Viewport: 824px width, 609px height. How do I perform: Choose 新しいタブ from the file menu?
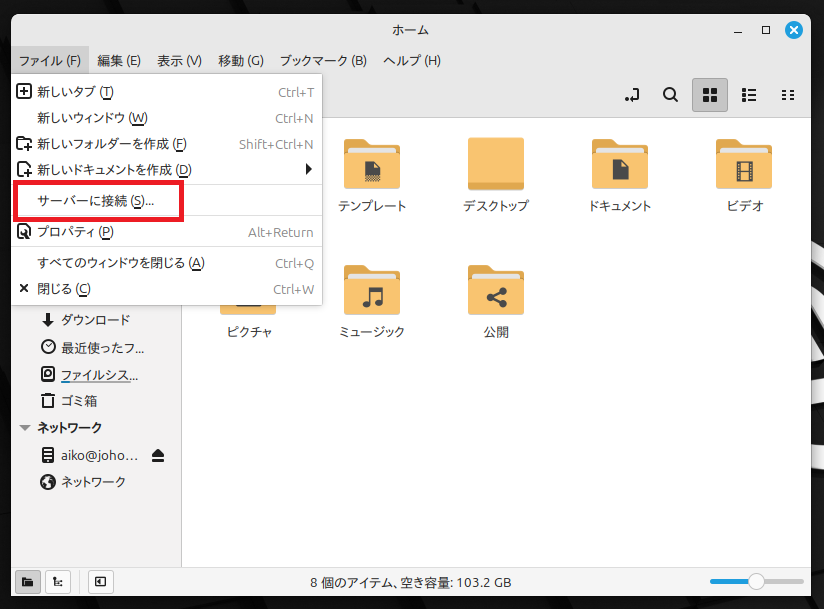click(x=75, y=92)
